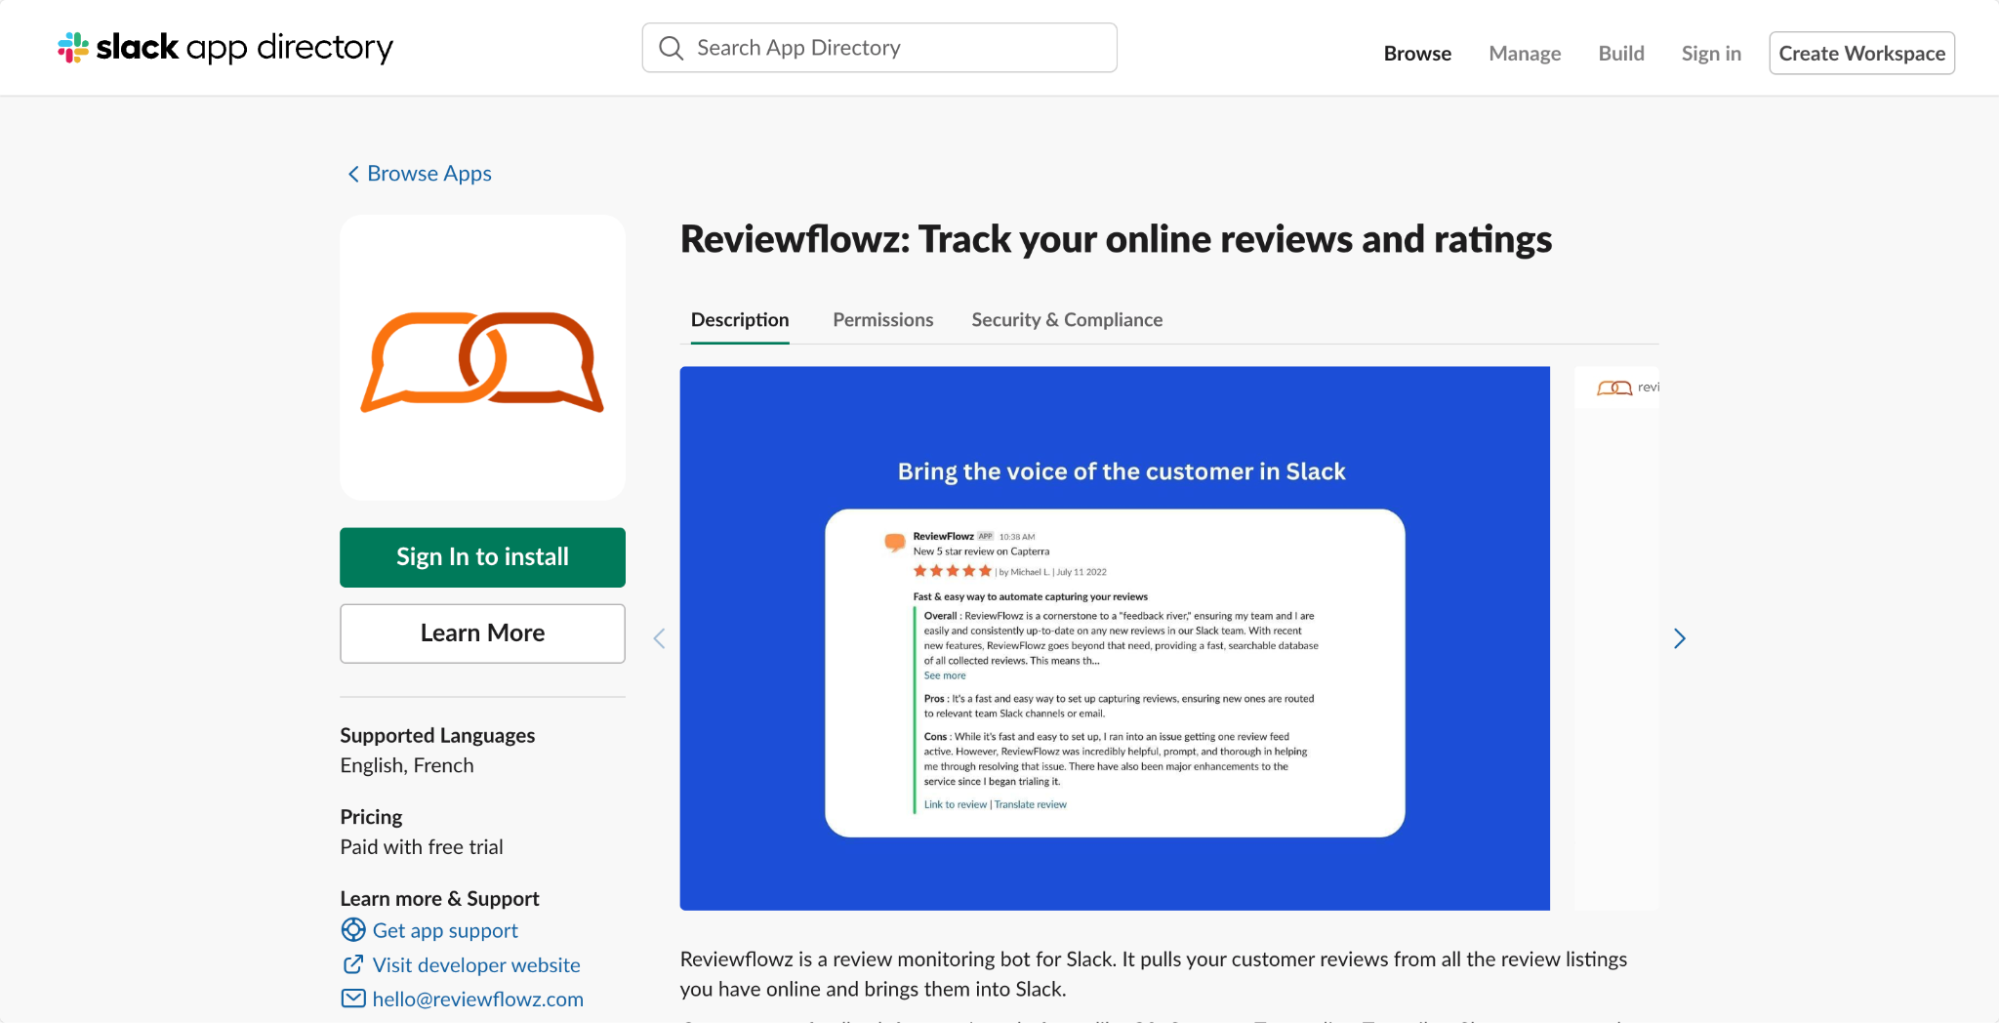Open Visit developer website link
The height and width of the screenshot is (1023, 1999).
(476, 964)
